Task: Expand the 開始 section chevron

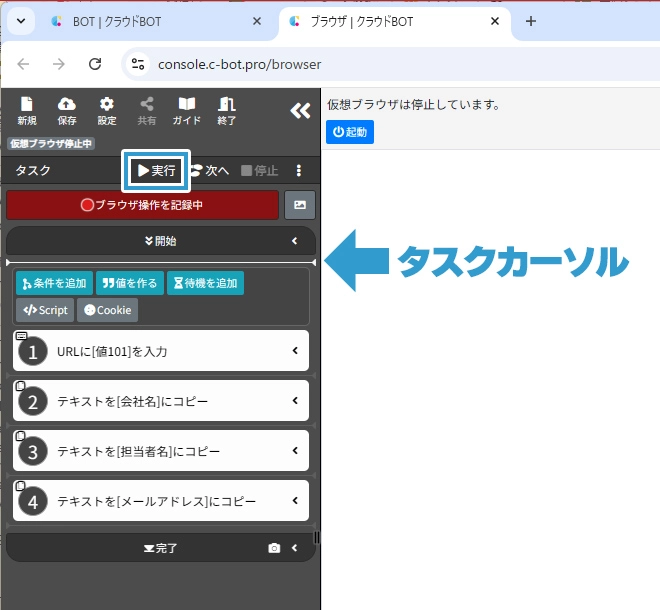Action: [295, 241]
